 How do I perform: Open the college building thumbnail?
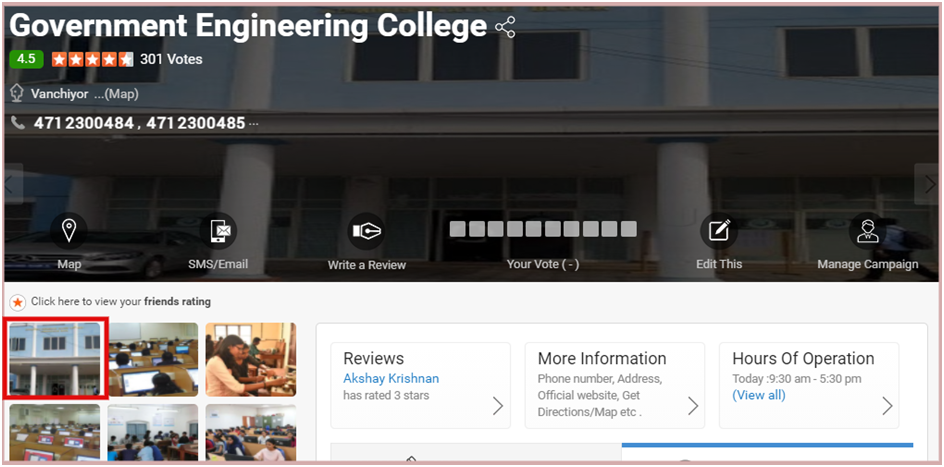55,359
